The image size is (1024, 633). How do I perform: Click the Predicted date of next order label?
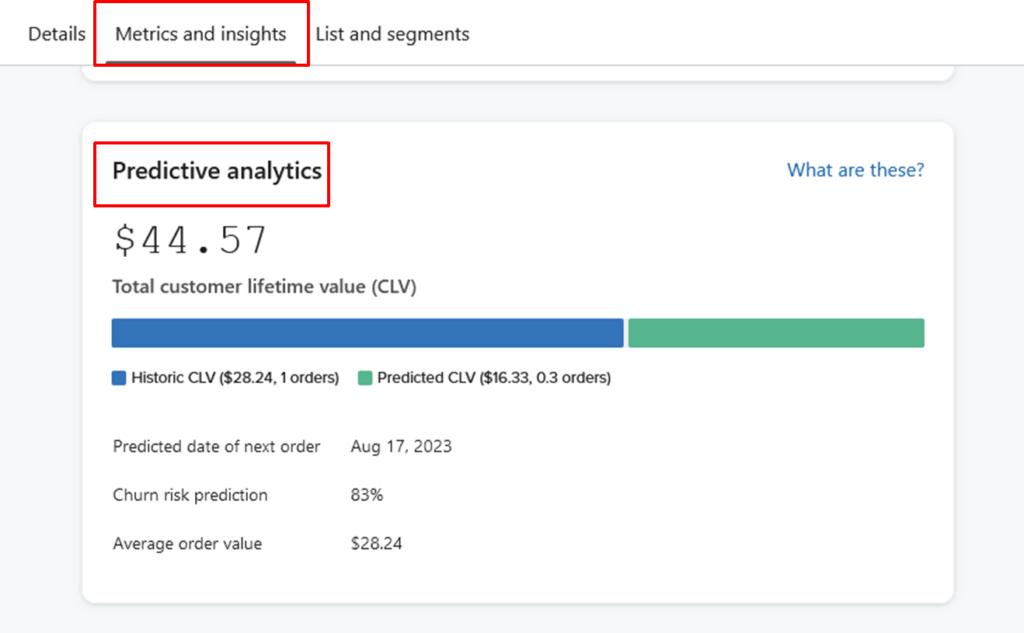click(216, 446)
